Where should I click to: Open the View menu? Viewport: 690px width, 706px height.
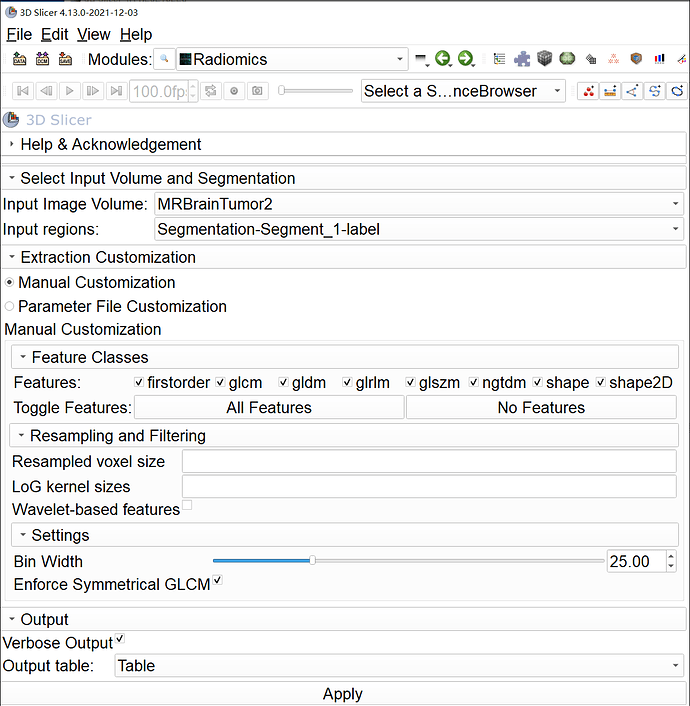coord(93,34)
